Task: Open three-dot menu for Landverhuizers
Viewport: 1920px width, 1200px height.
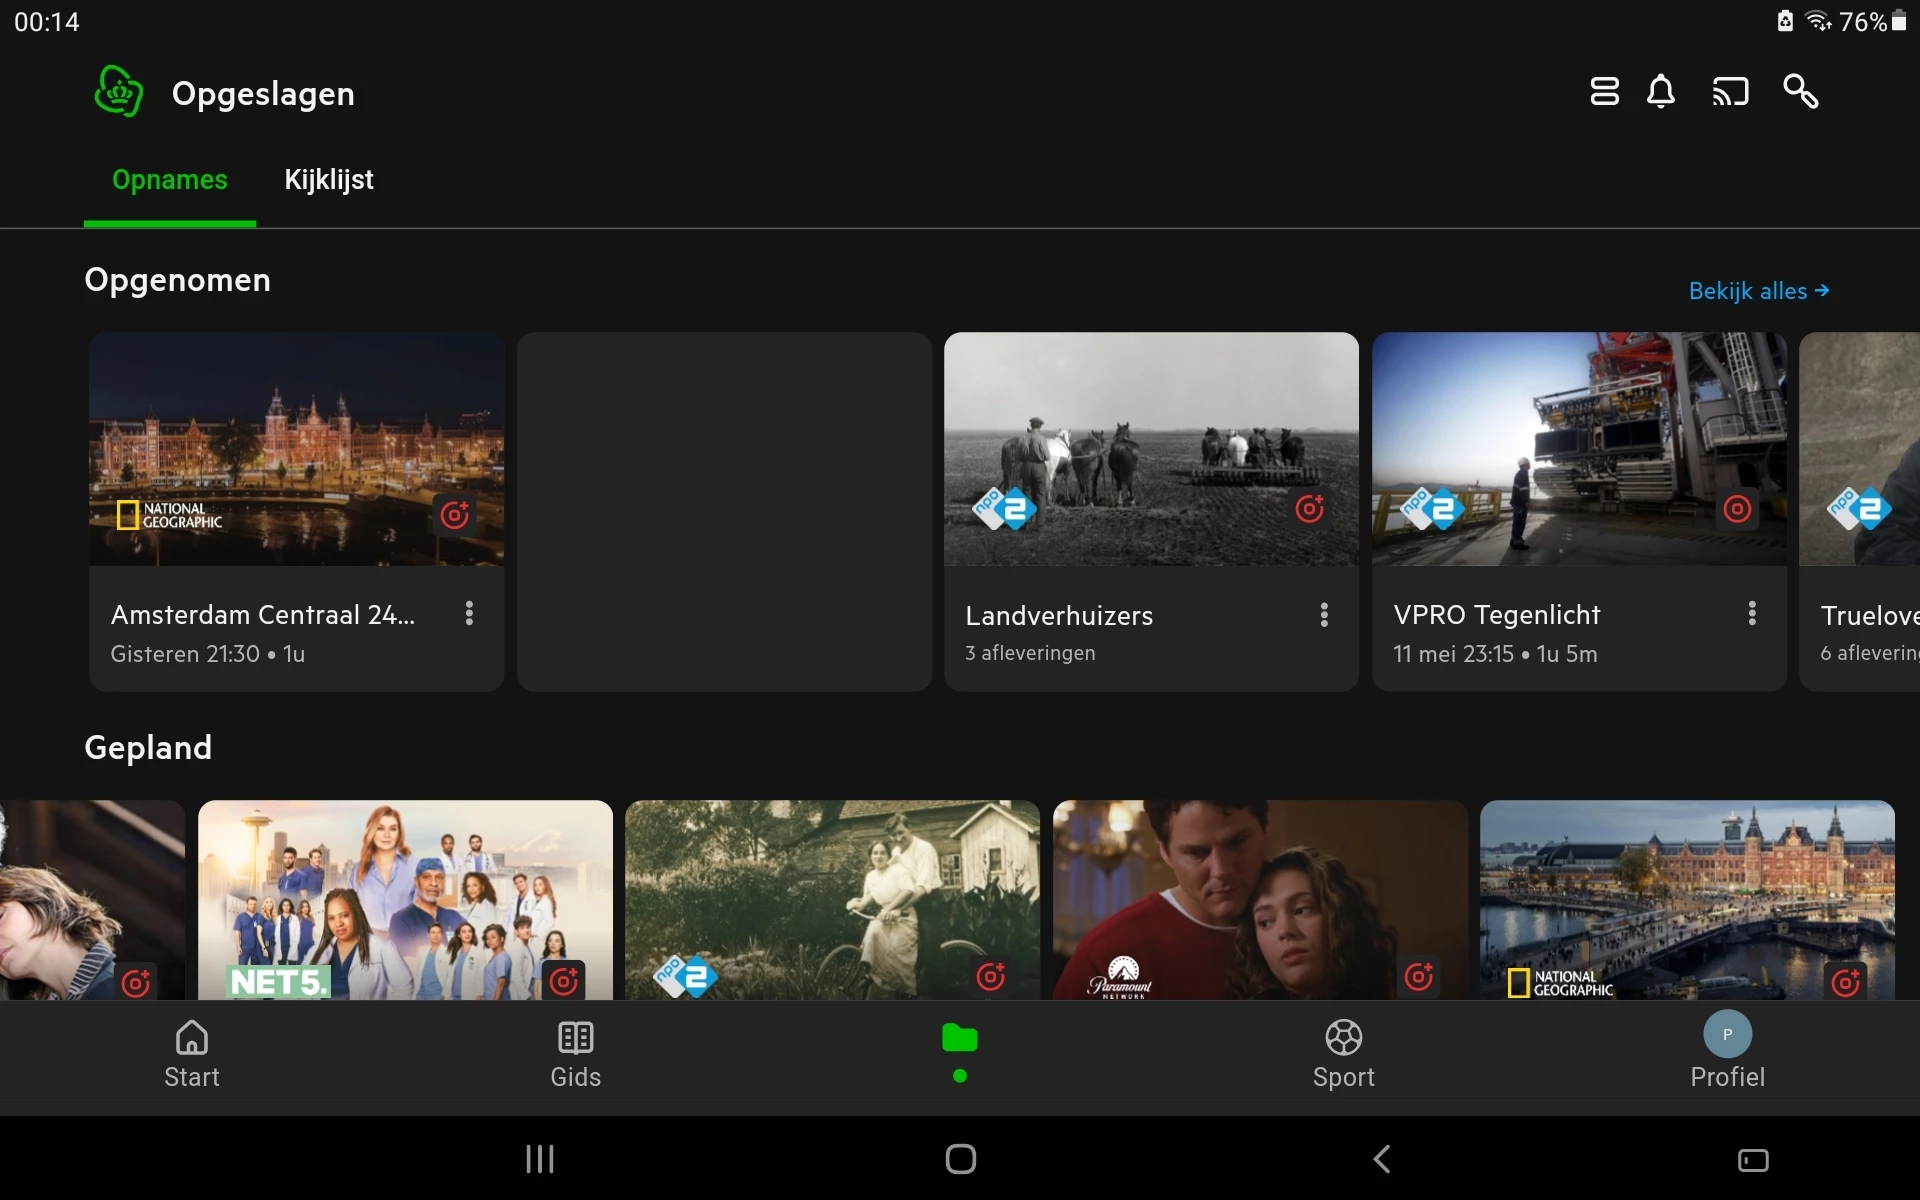Action: pos(1324,615)
